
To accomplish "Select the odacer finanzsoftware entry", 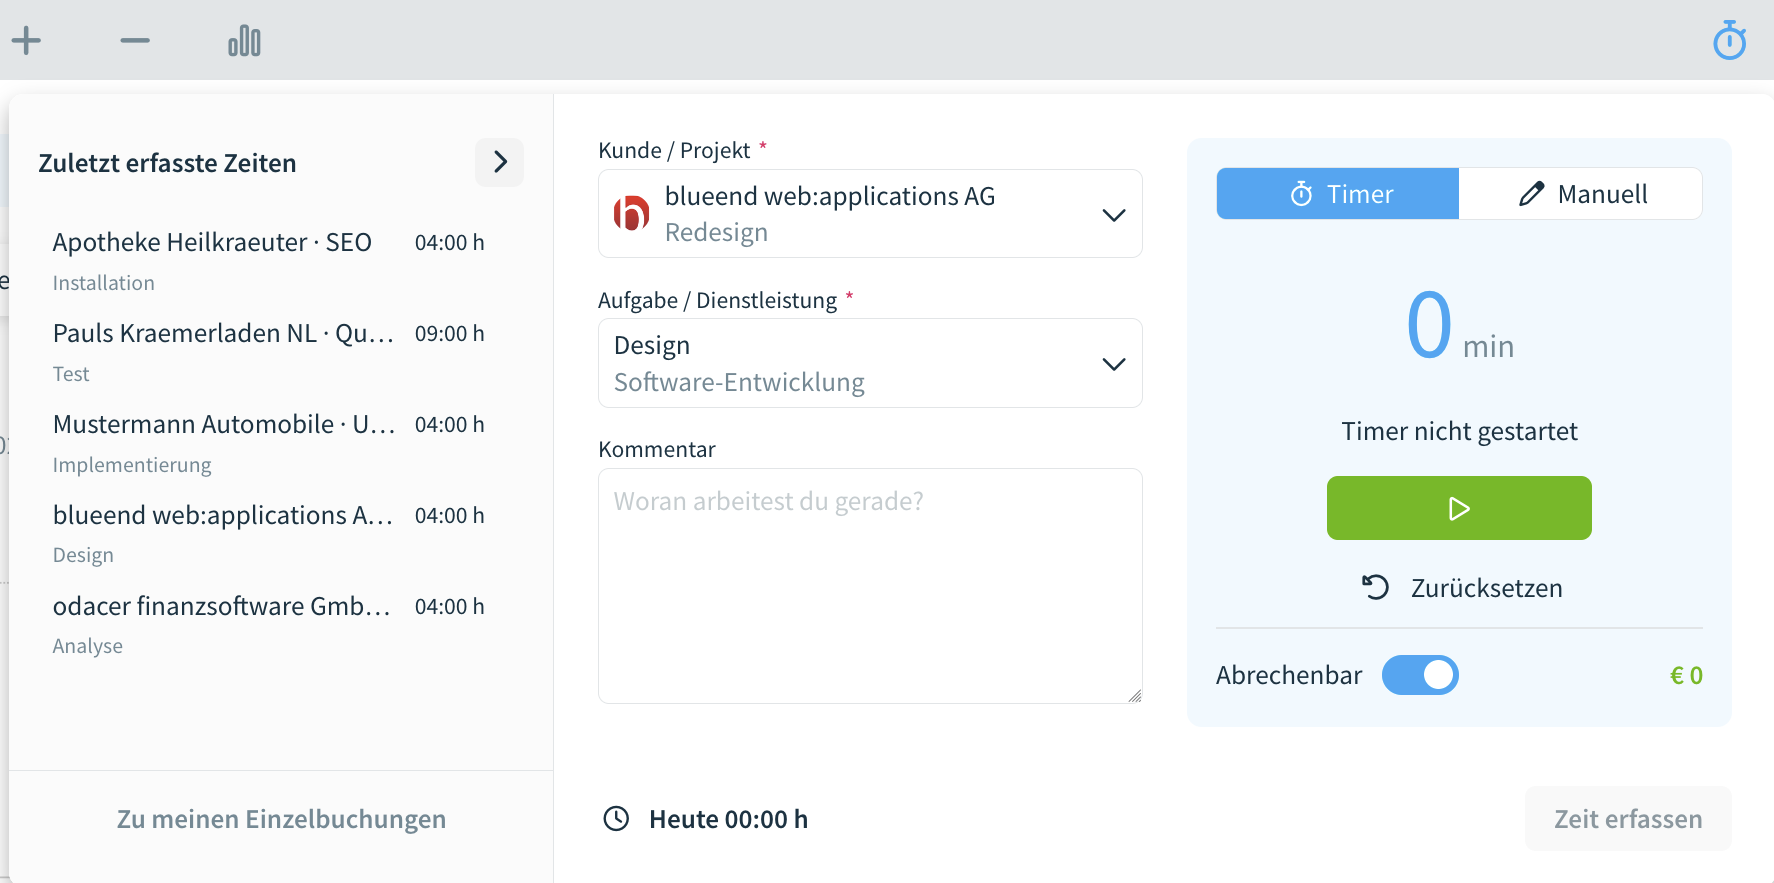I will point(268,624).
